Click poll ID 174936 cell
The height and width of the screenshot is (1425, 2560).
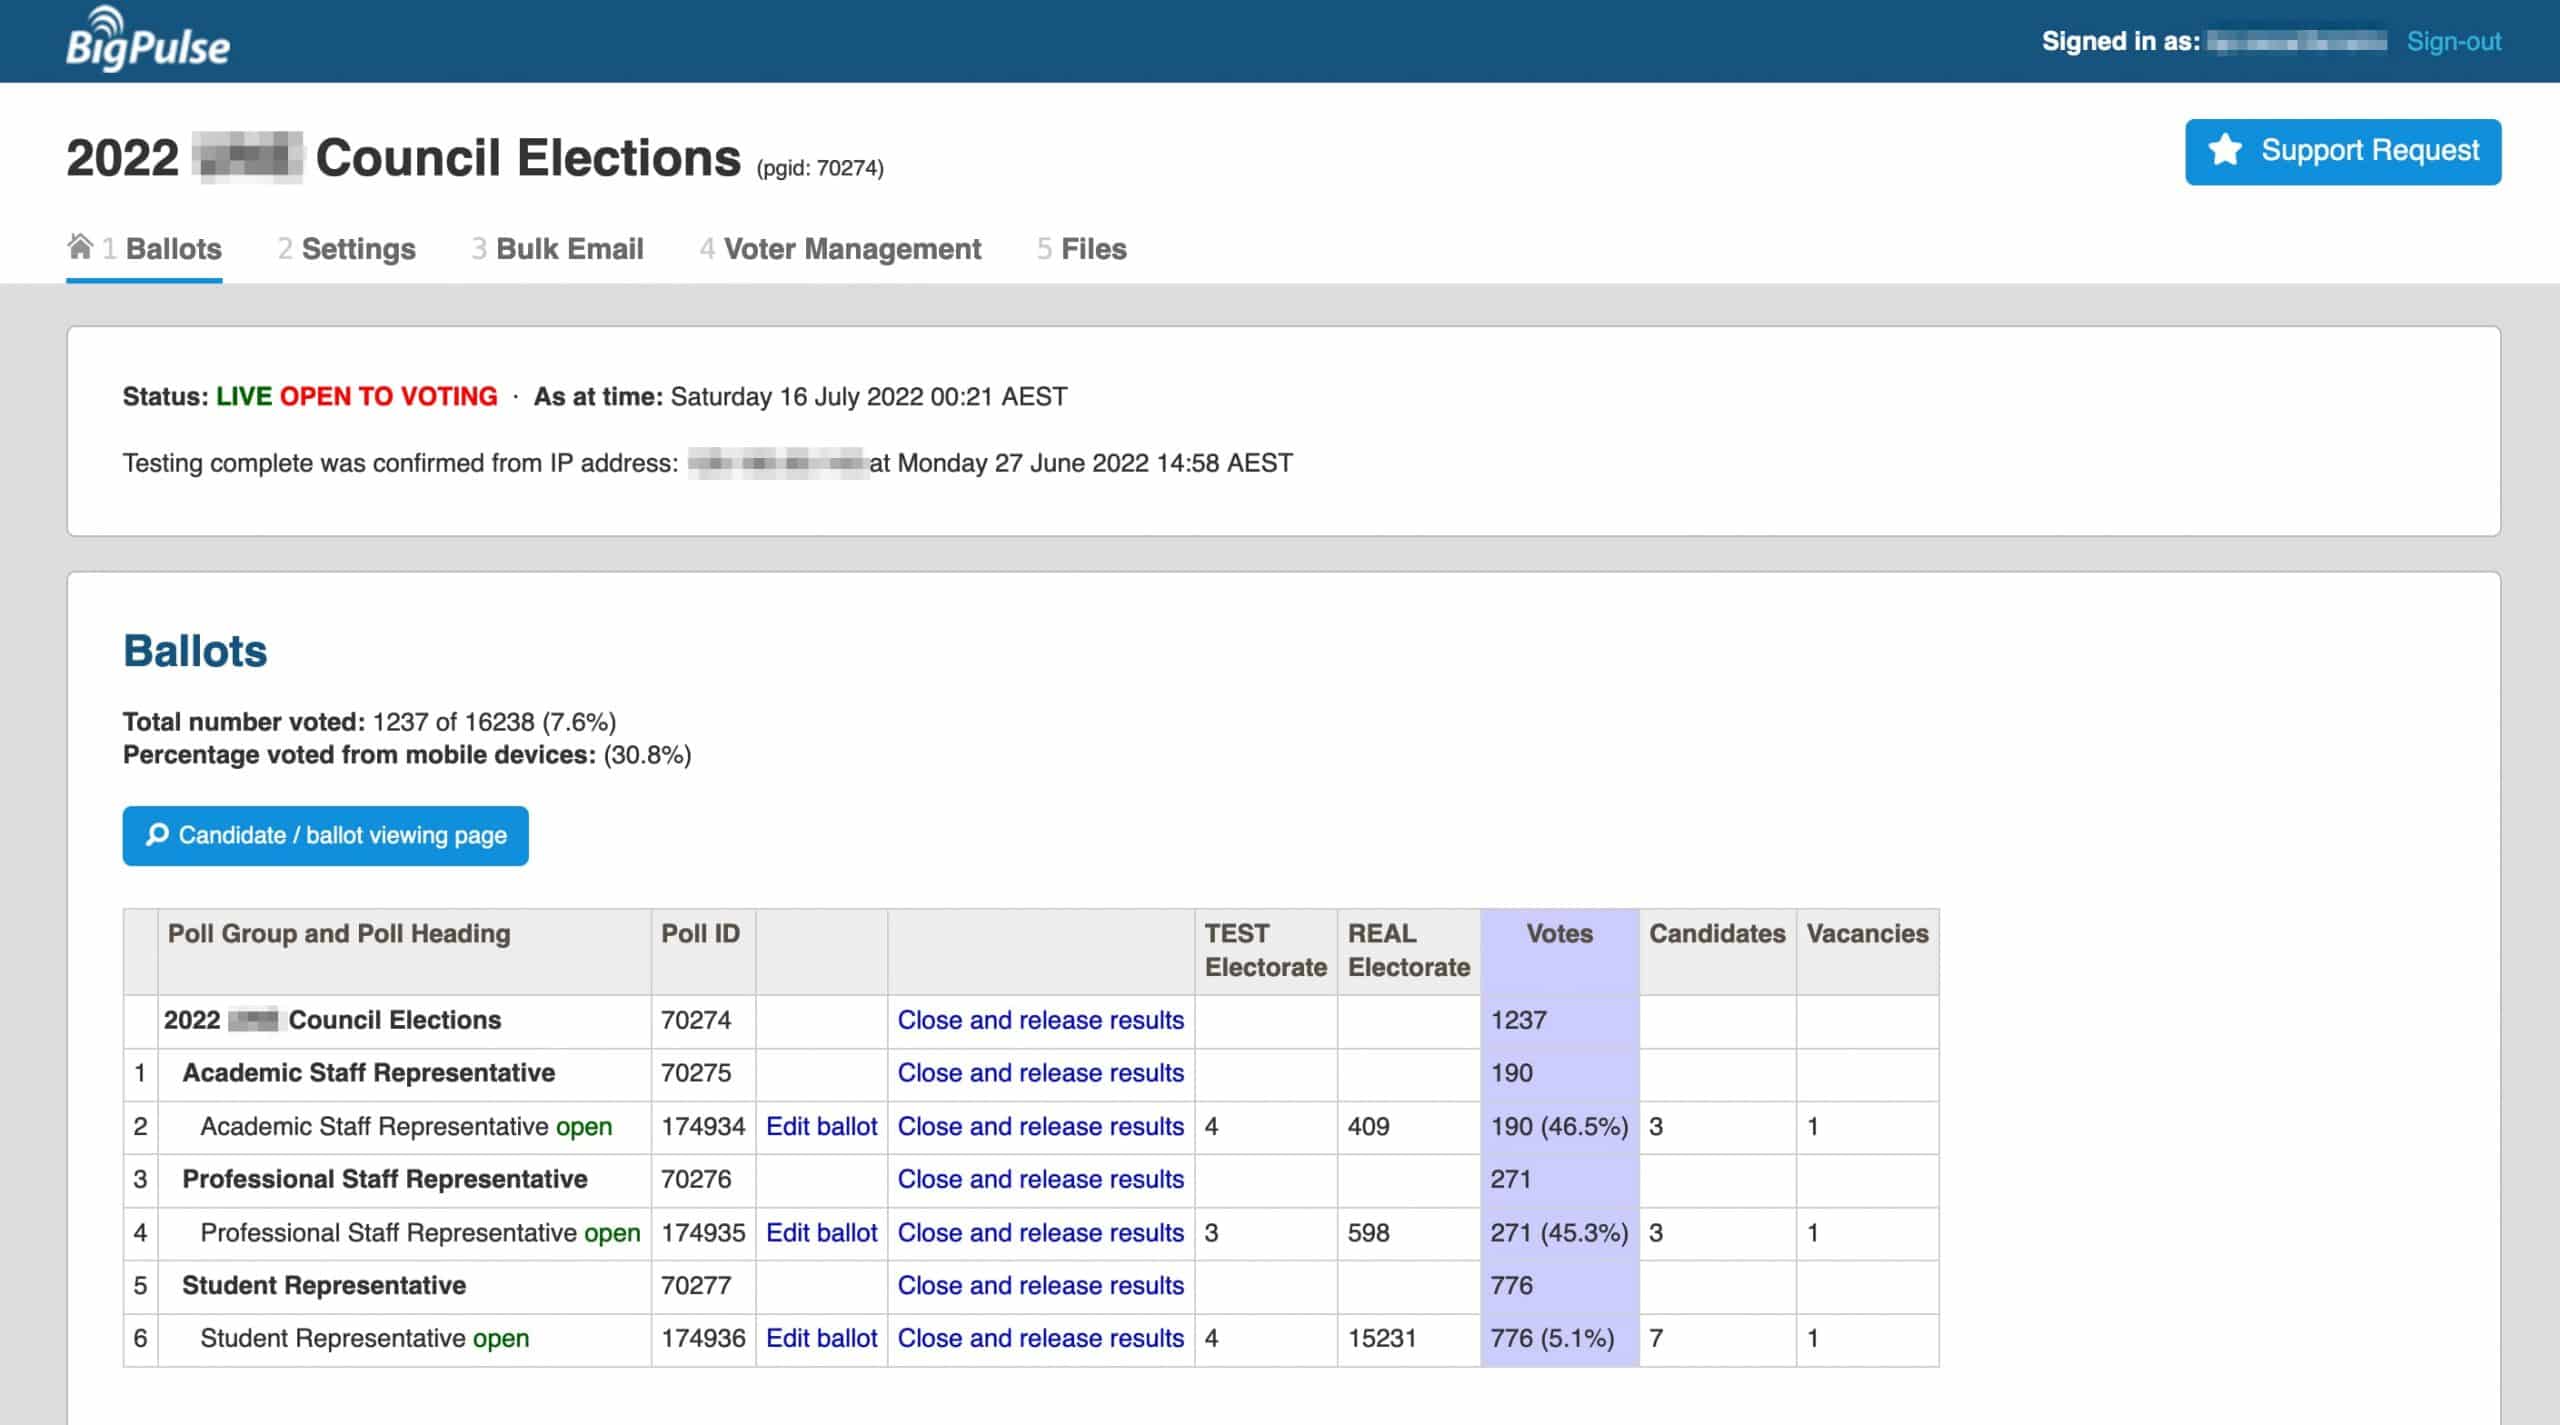[x=703, y=1339]
